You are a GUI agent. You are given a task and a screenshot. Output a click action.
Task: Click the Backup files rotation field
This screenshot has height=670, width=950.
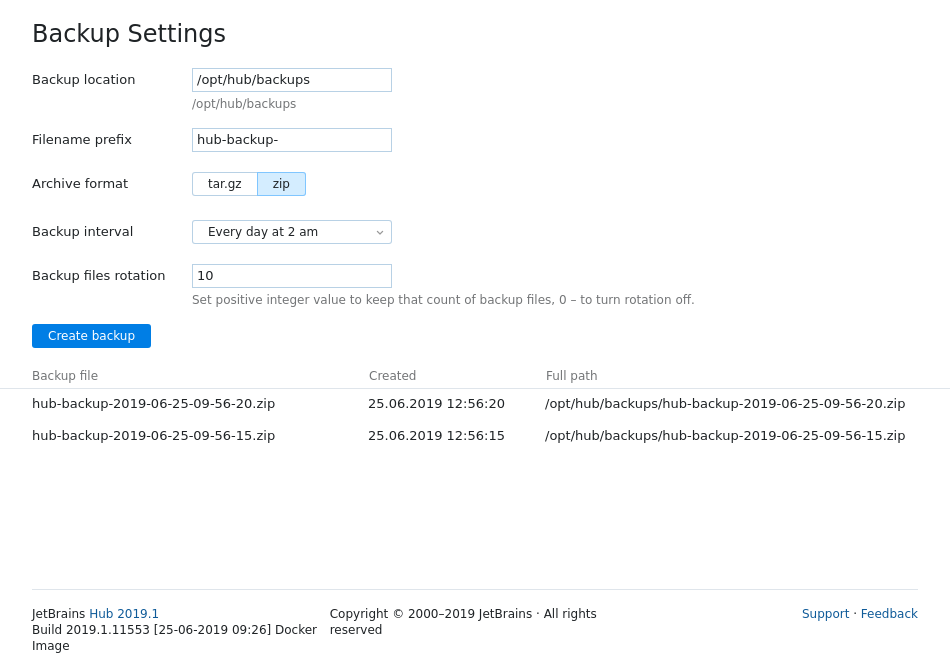[291, 276]
